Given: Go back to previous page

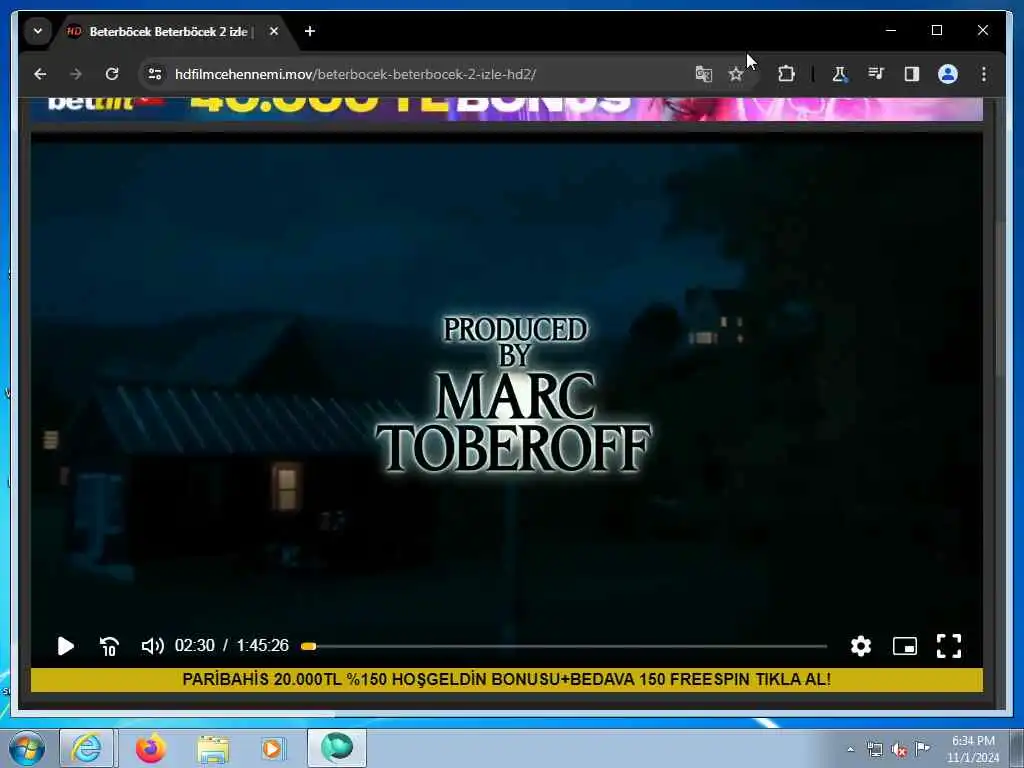Looking at the screenshot, I should [40, 74].
